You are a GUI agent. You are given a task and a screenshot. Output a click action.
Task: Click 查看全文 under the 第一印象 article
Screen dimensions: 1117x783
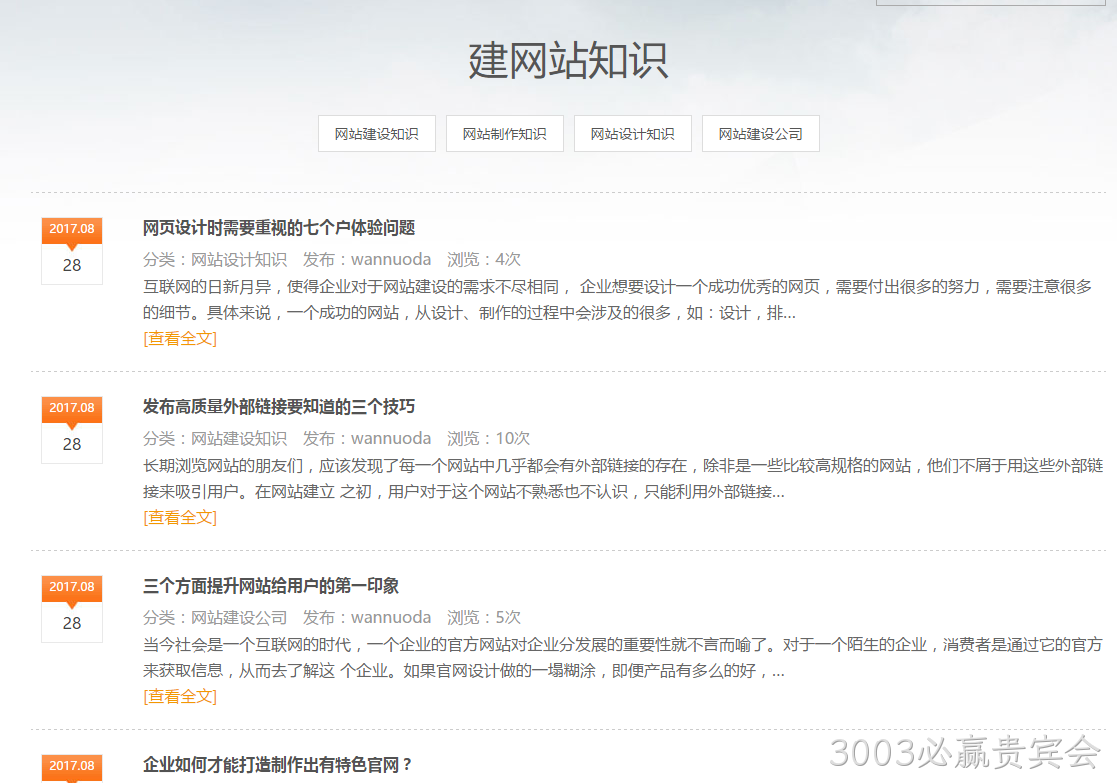(180, 696)
